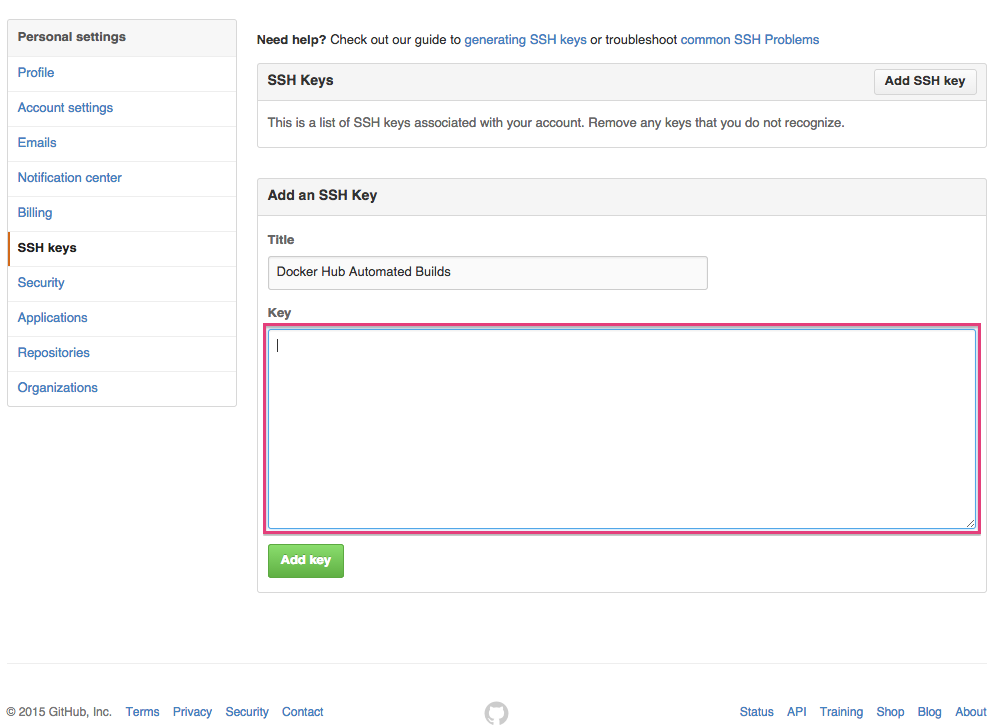The width and height of the screenshot is (994, 728).
Task: Open Security settings in sidebar
Action: pos(41,283)
